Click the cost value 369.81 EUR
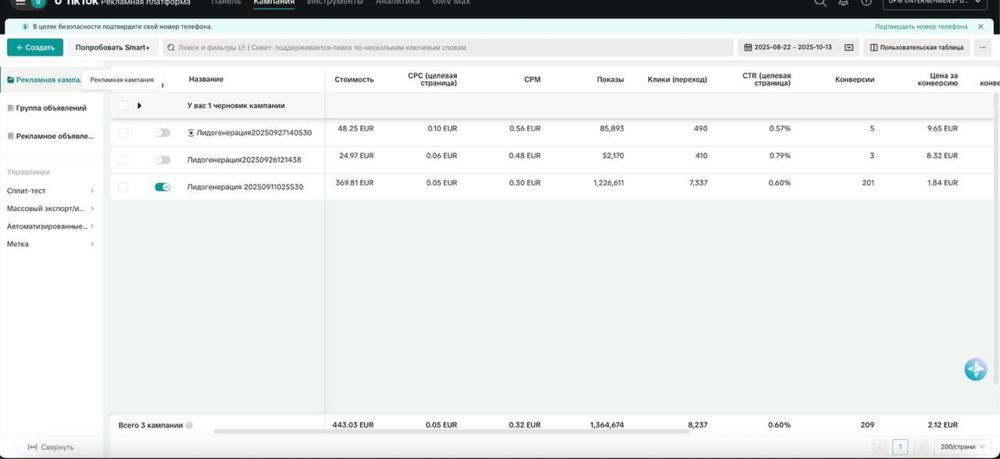The height and width of the screenshot is (459, 1000). tap(355, 183)
